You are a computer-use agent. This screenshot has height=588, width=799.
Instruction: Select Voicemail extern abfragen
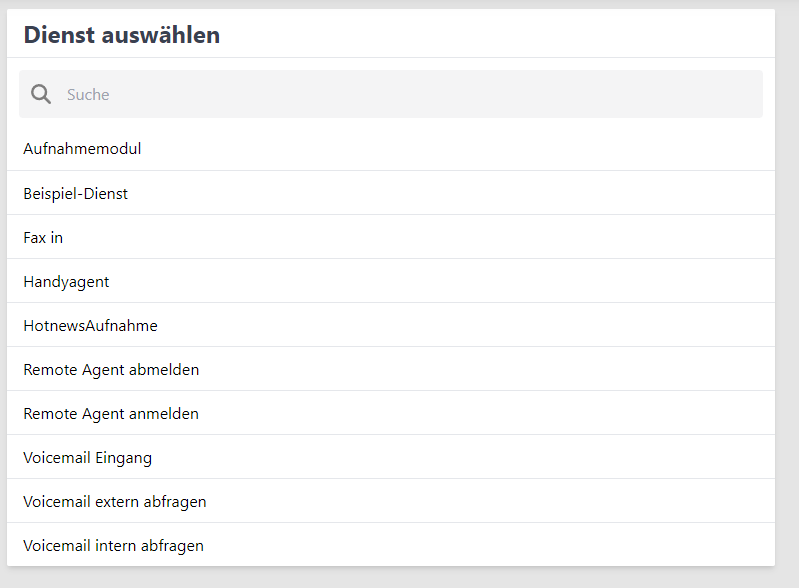coord(115,501)
